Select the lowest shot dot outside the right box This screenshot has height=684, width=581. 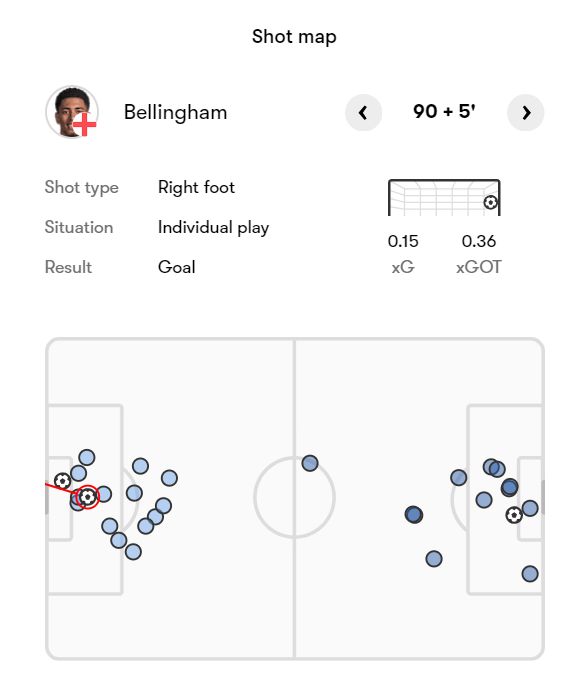point(434,559)
